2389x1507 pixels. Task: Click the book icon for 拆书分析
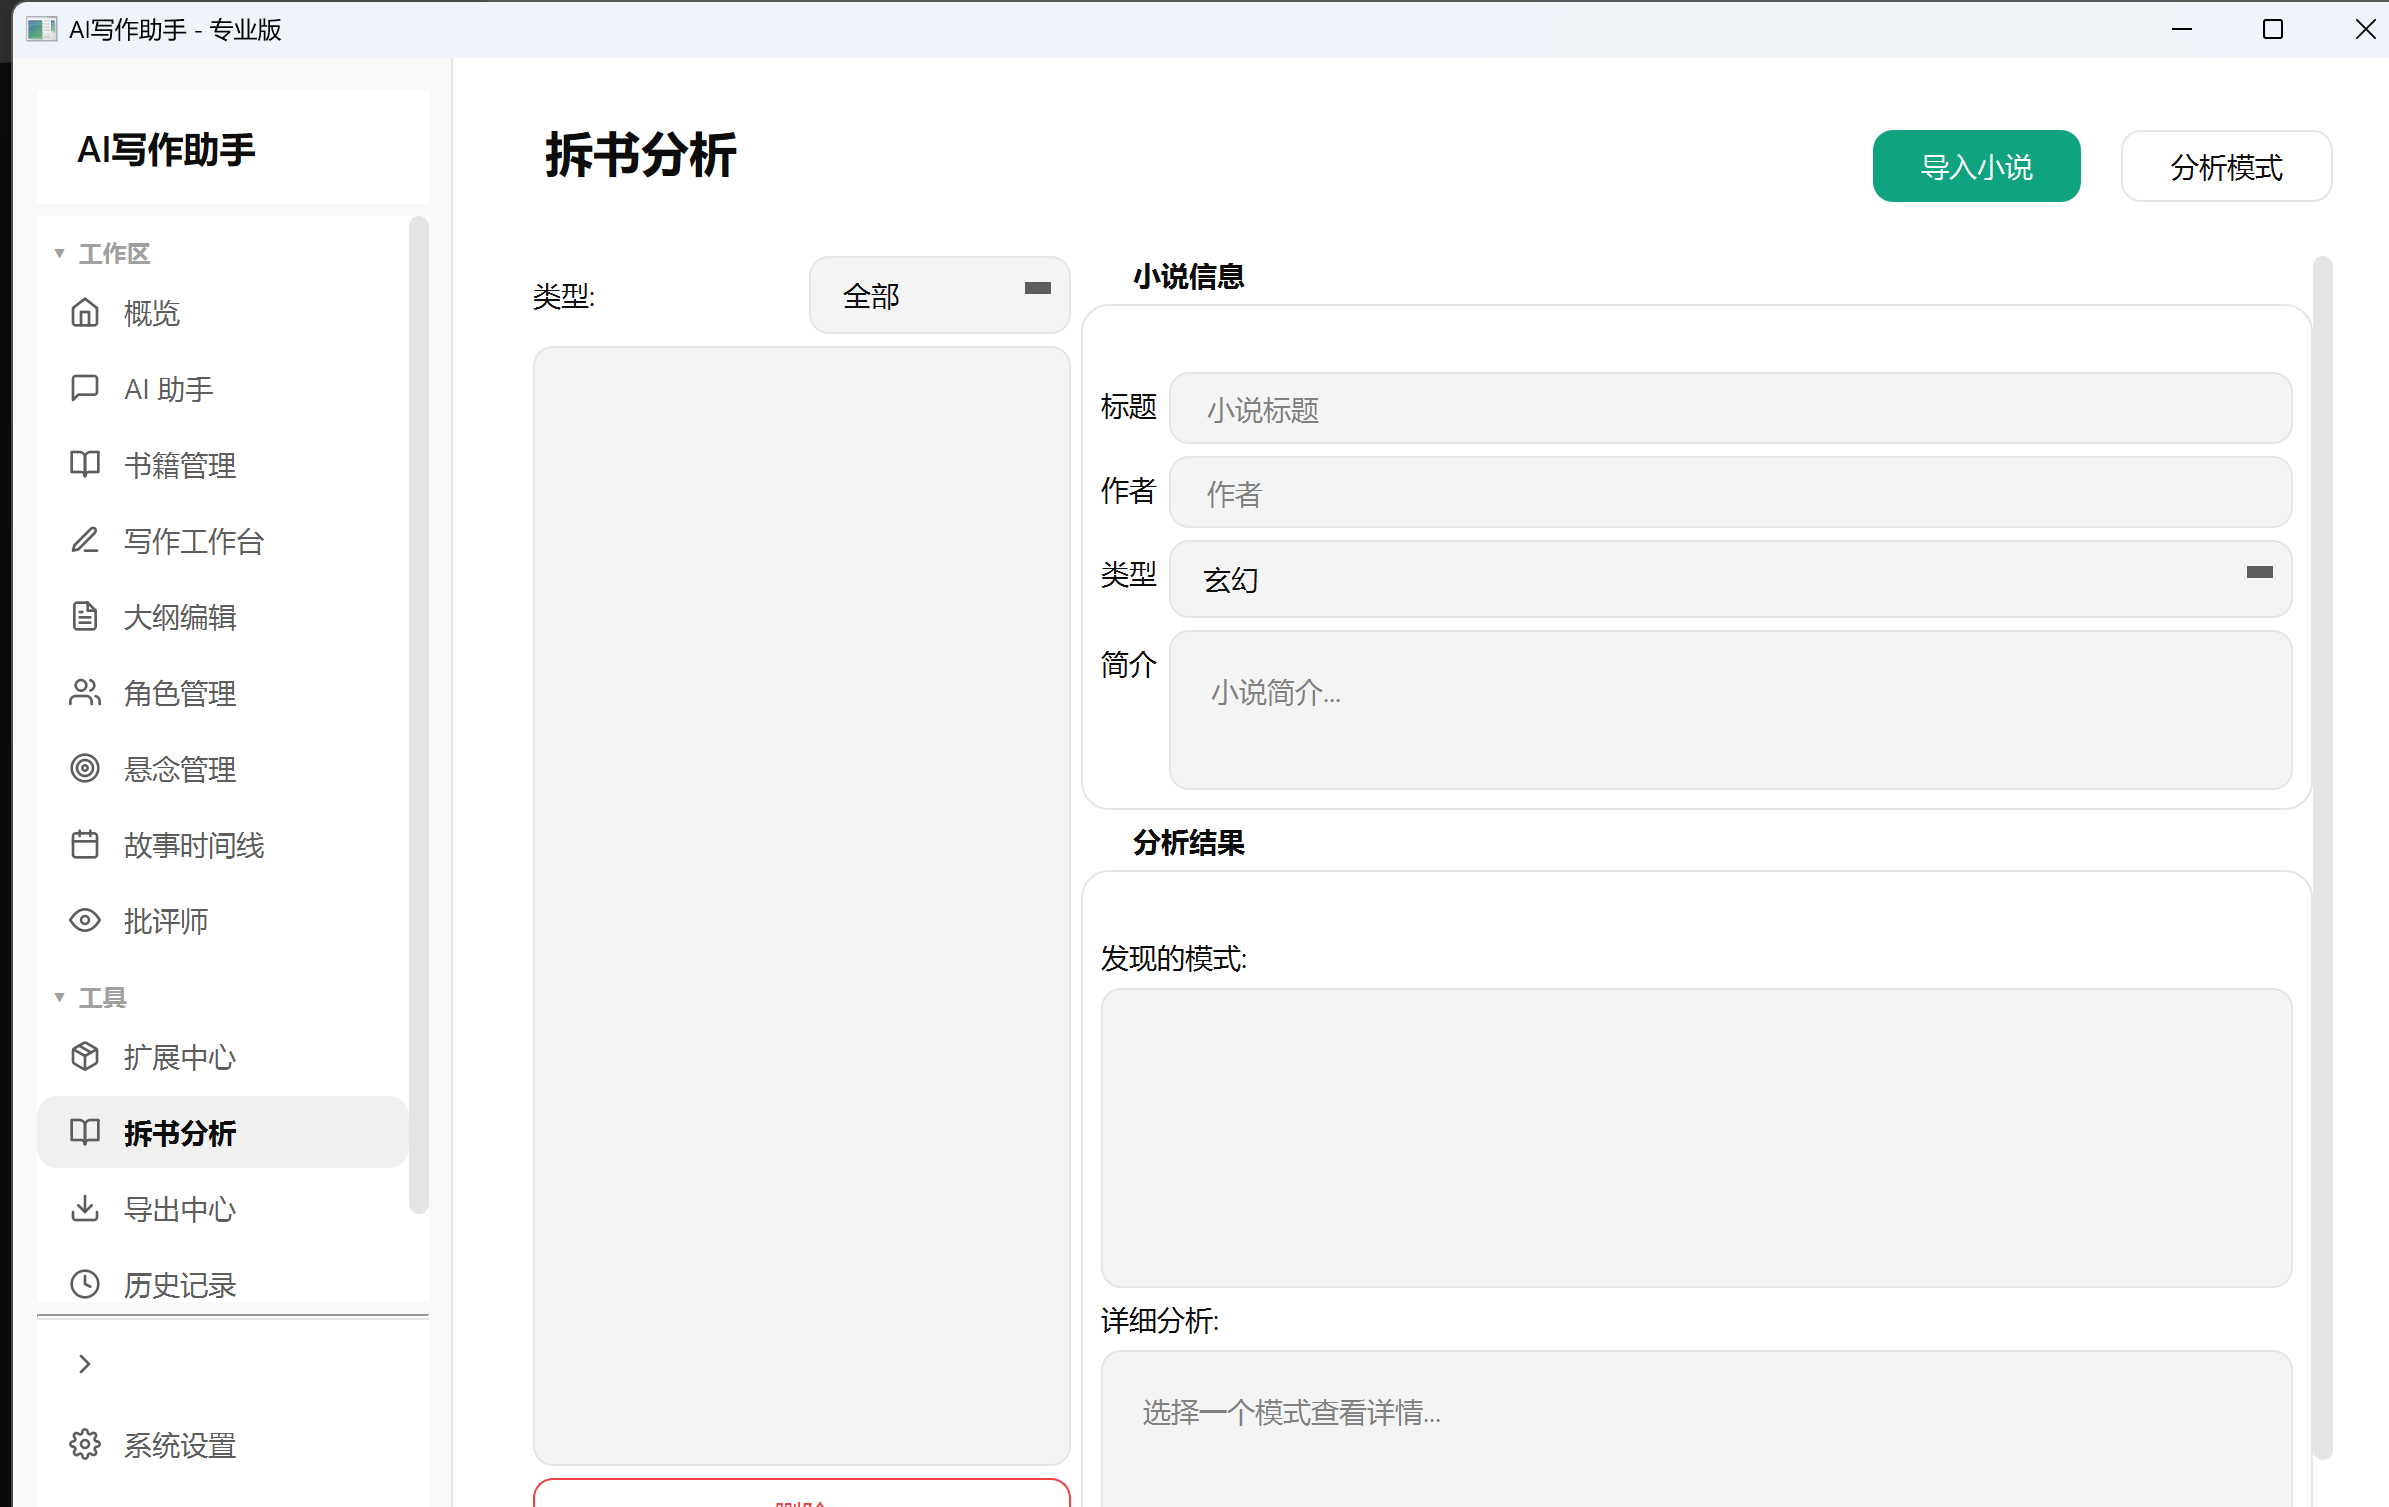click(85, 1132)
